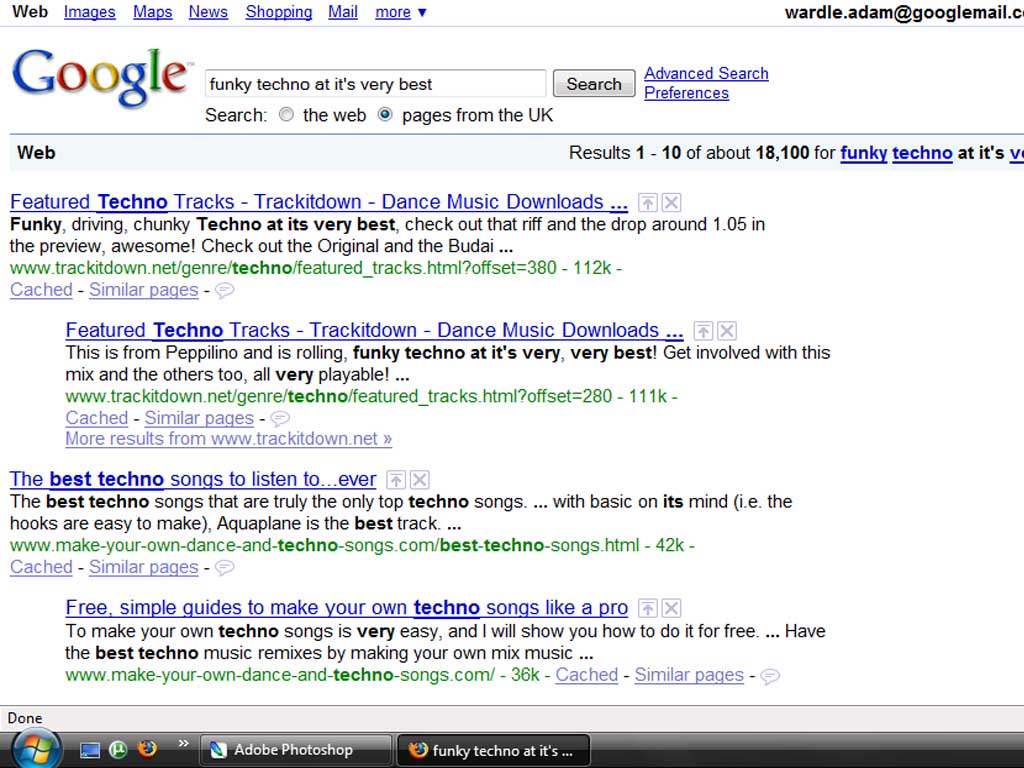Promote 'The best techno songs' result

point(396,480)
